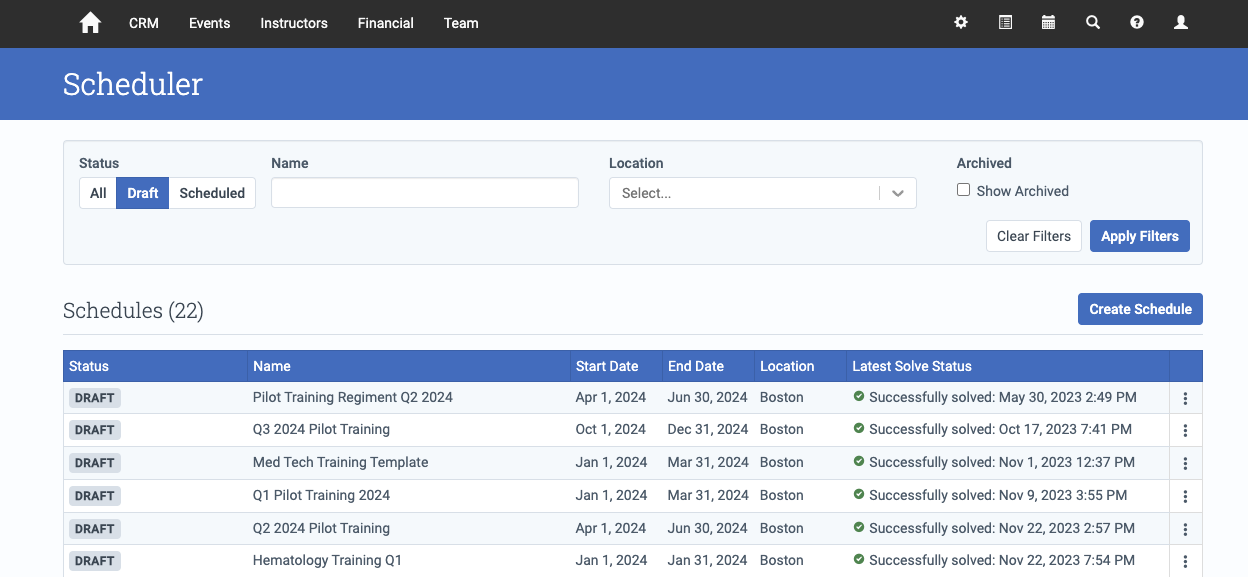The image size is (1248, 577).
Task: Open actions menu for Q1 Pilot Training 2024
Action: coord(1185,496)
